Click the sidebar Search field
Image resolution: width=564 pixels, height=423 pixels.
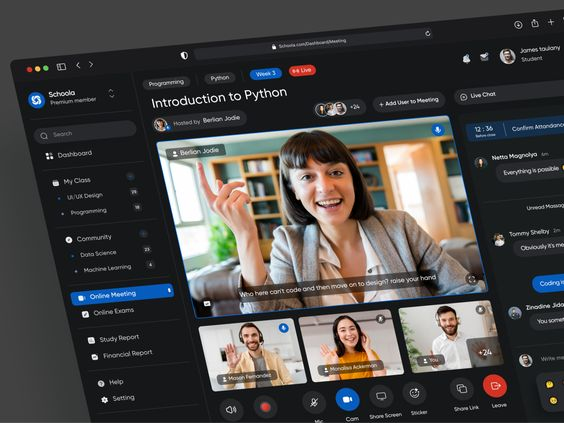tap(85, 132)
